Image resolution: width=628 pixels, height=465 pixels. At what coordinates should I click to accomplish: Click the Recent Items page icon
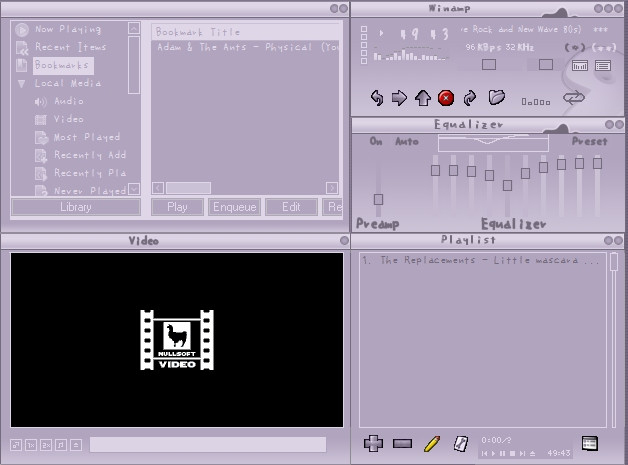point(22,48)
